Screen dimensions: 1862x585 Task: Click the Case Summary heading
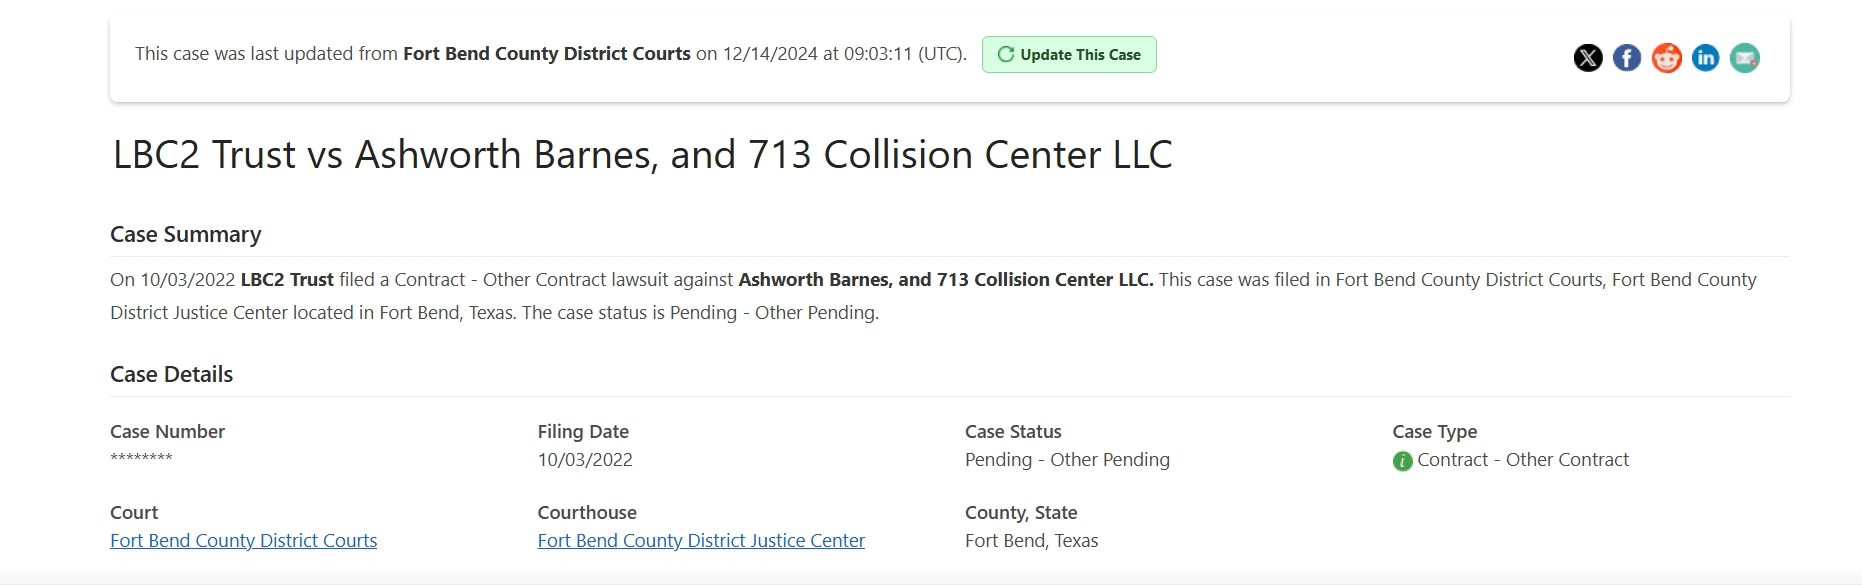[186, 234]
